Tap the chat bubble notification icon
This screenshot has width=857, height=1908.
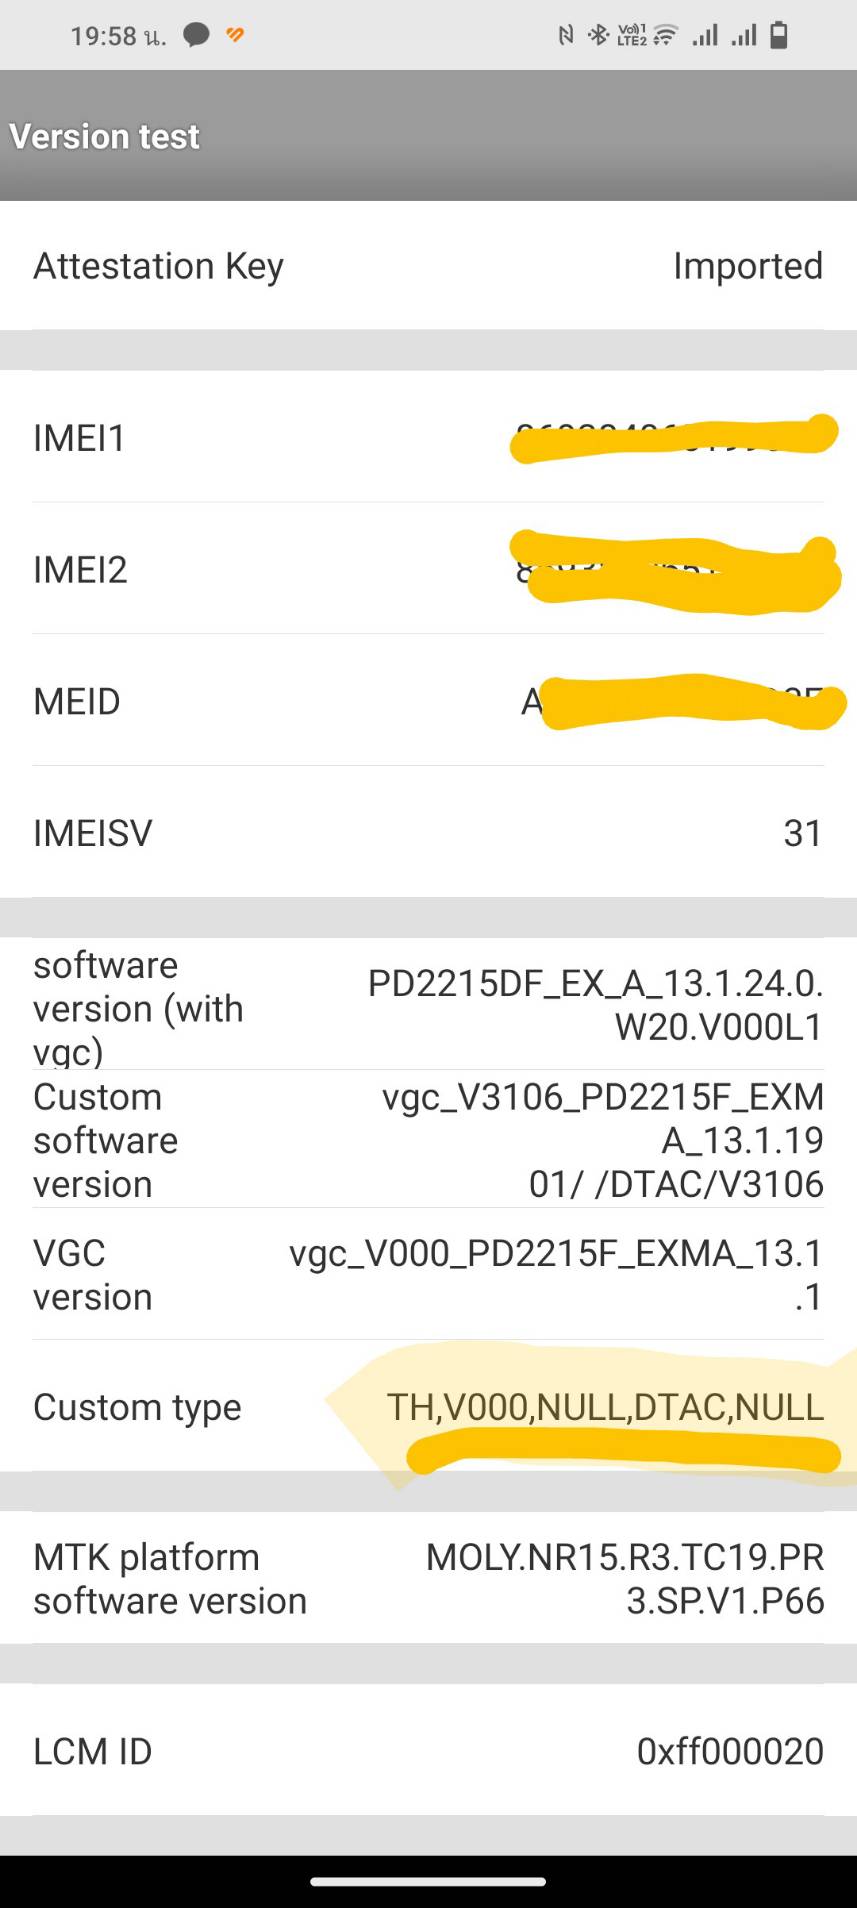pyautogui.click(x=197, y=36)
